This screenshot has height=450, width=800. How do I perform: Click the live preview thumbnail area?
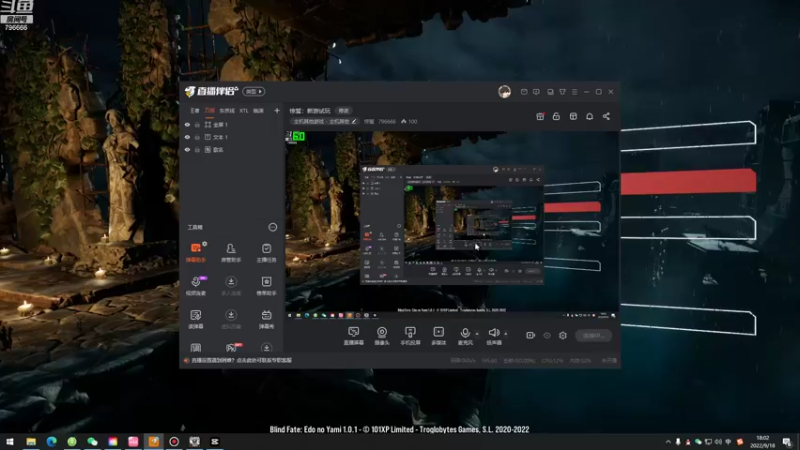coord(452,225)
